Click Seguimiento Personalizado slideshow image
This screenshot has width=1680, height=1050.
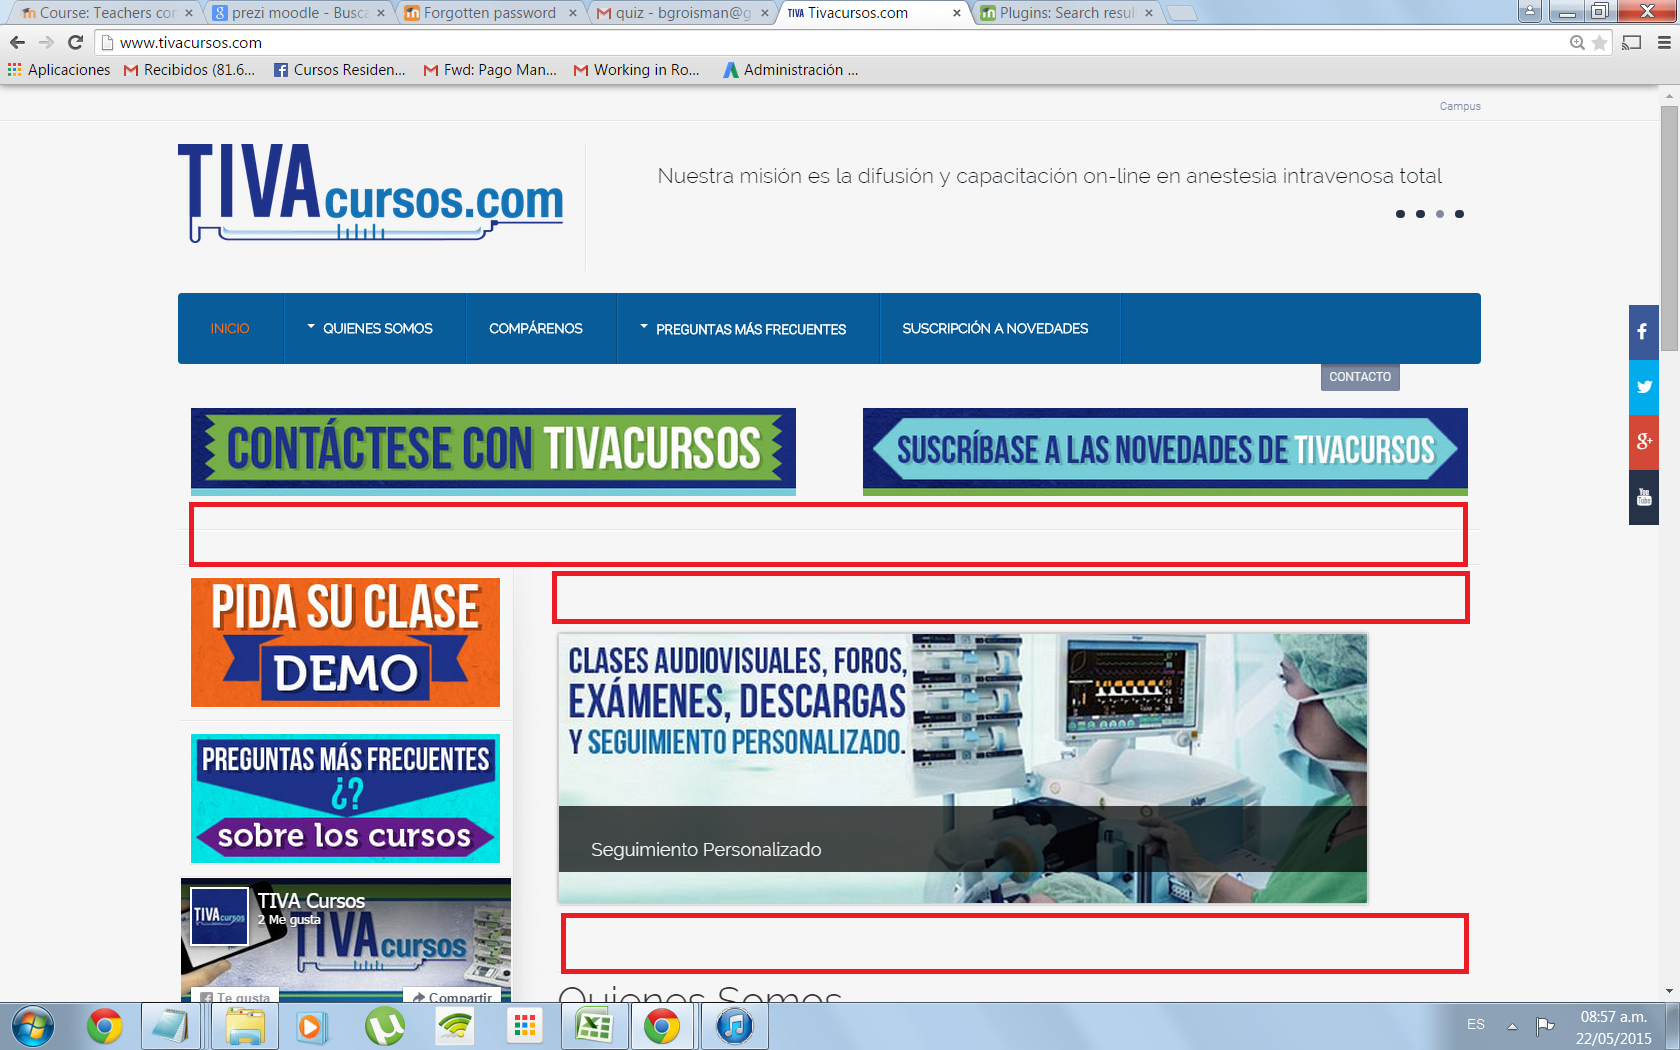click(x=963, y=768)
